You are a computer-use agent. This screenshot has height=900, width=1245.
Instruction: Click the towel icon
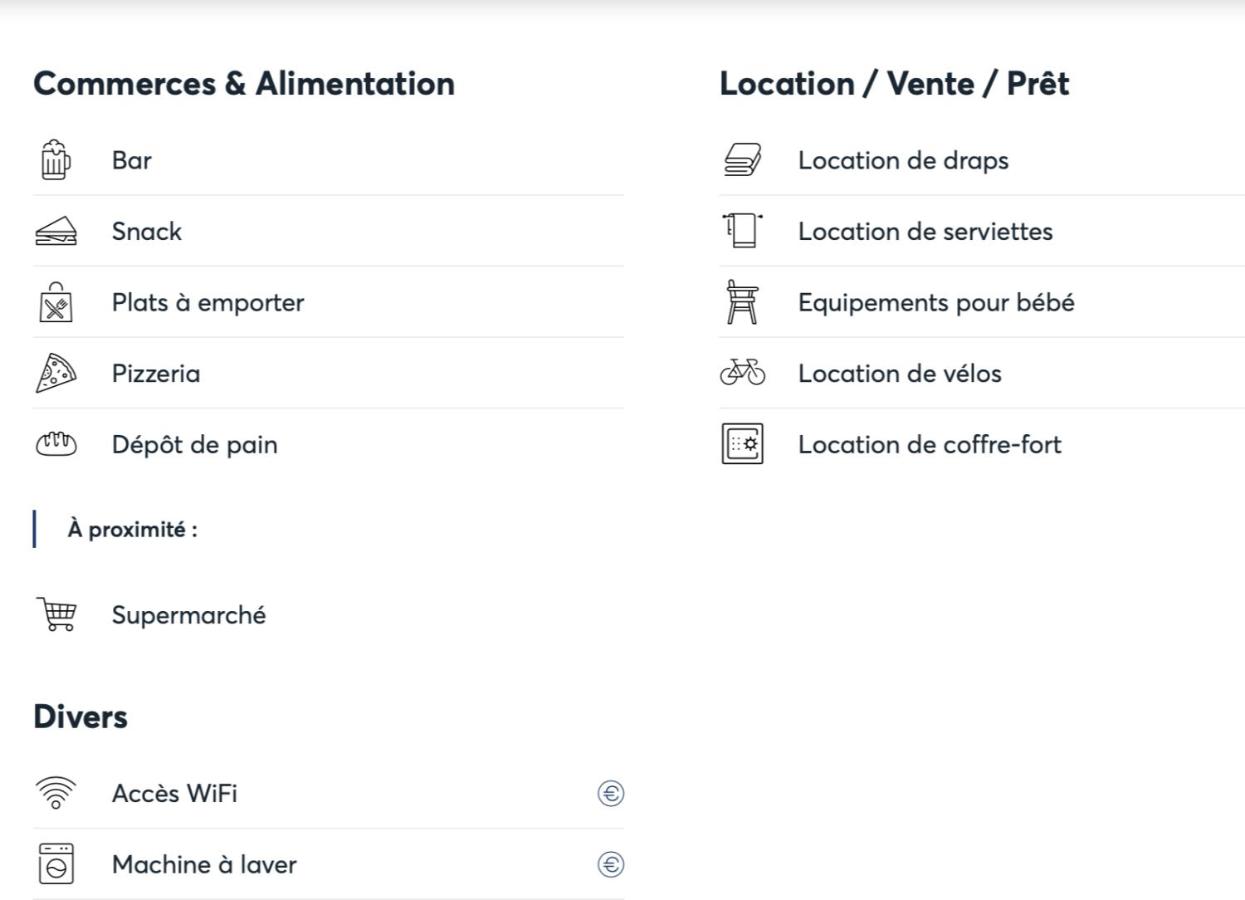tap(741, 232)
